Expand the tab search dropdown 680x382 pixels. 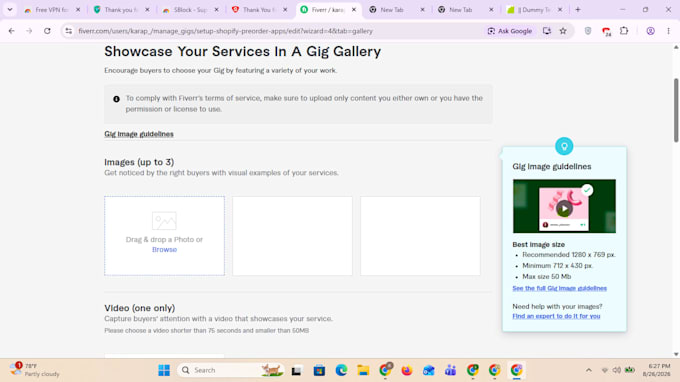click(10, 10)
